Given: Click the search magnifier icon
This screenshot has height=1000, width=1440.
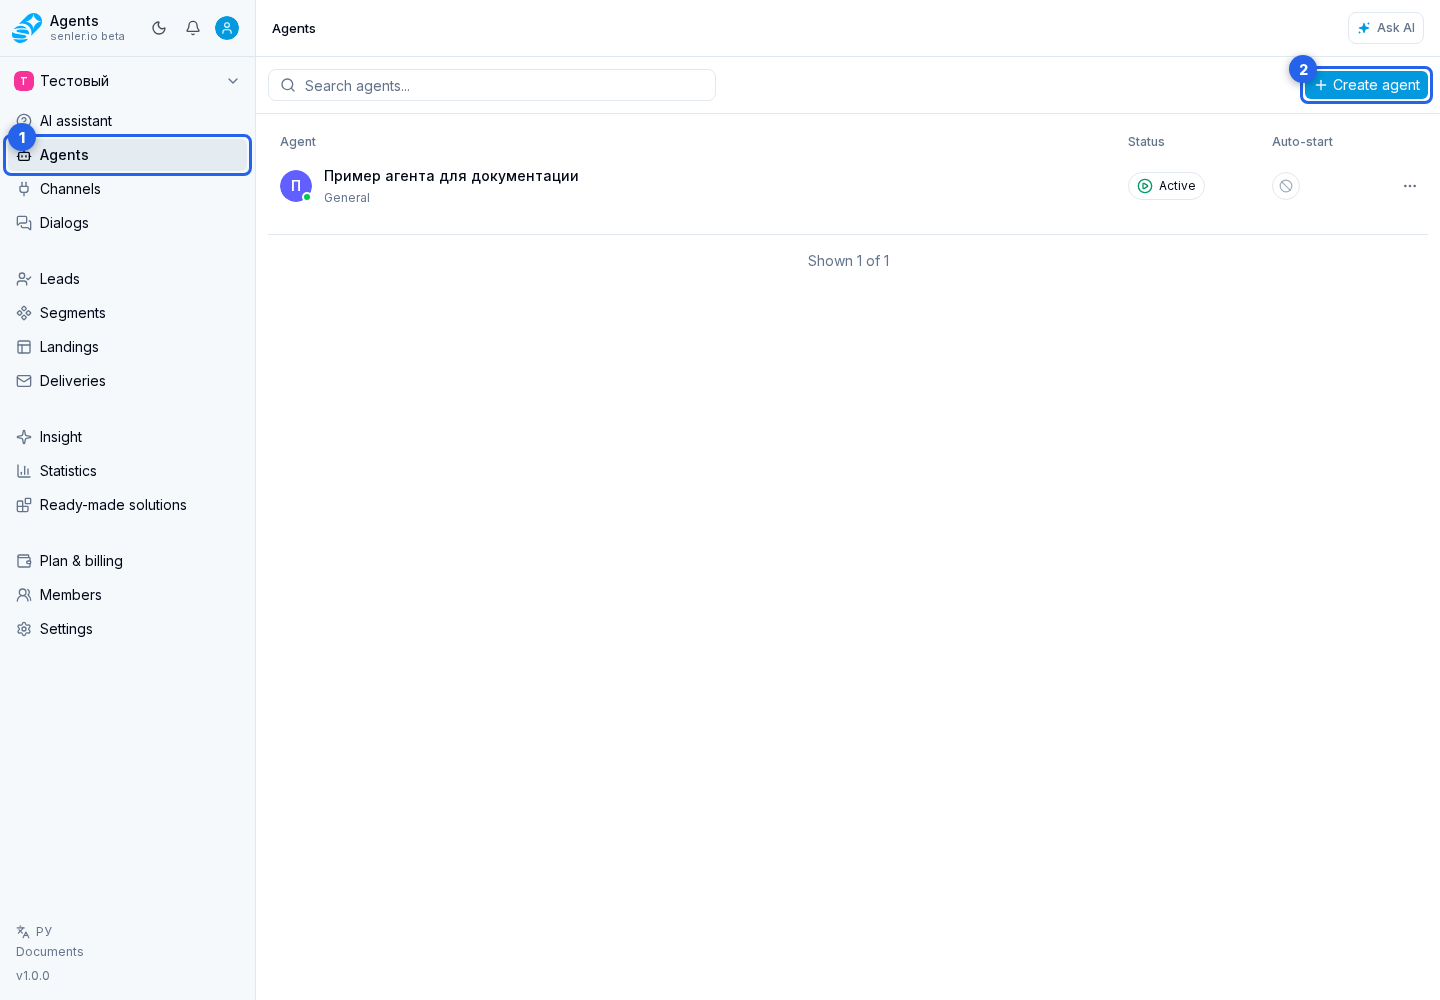Looking at the screenshot, I should coord(288,86).
